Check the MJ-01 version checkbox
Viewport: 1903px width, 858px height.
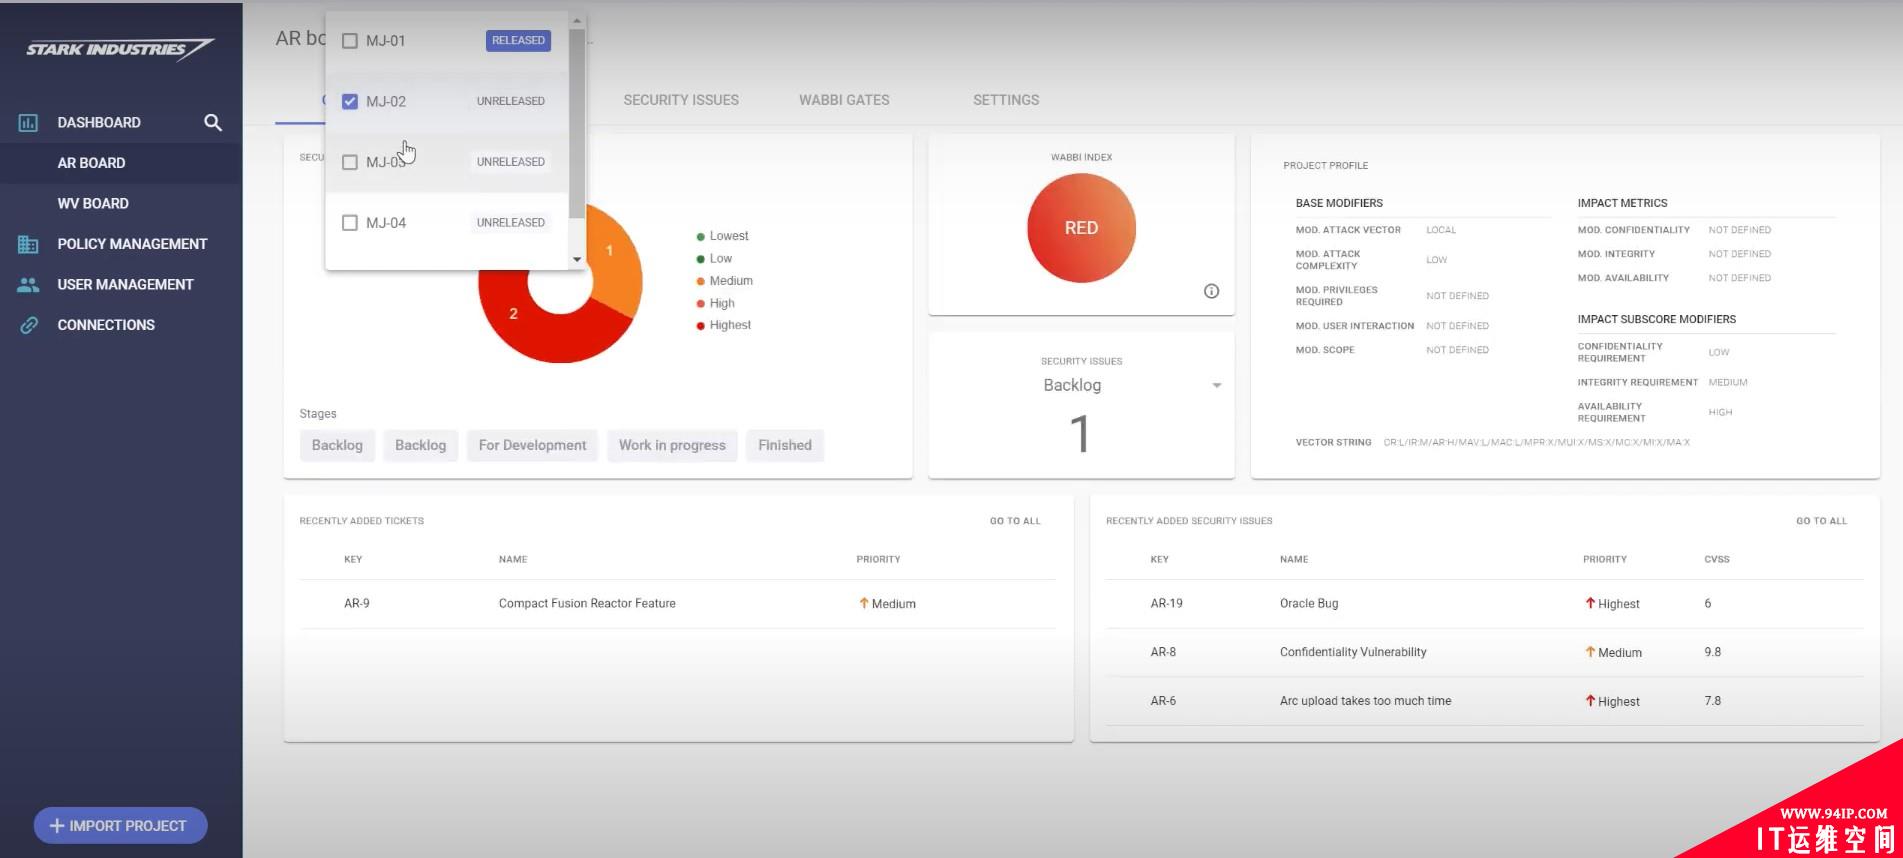pos(350,41)
